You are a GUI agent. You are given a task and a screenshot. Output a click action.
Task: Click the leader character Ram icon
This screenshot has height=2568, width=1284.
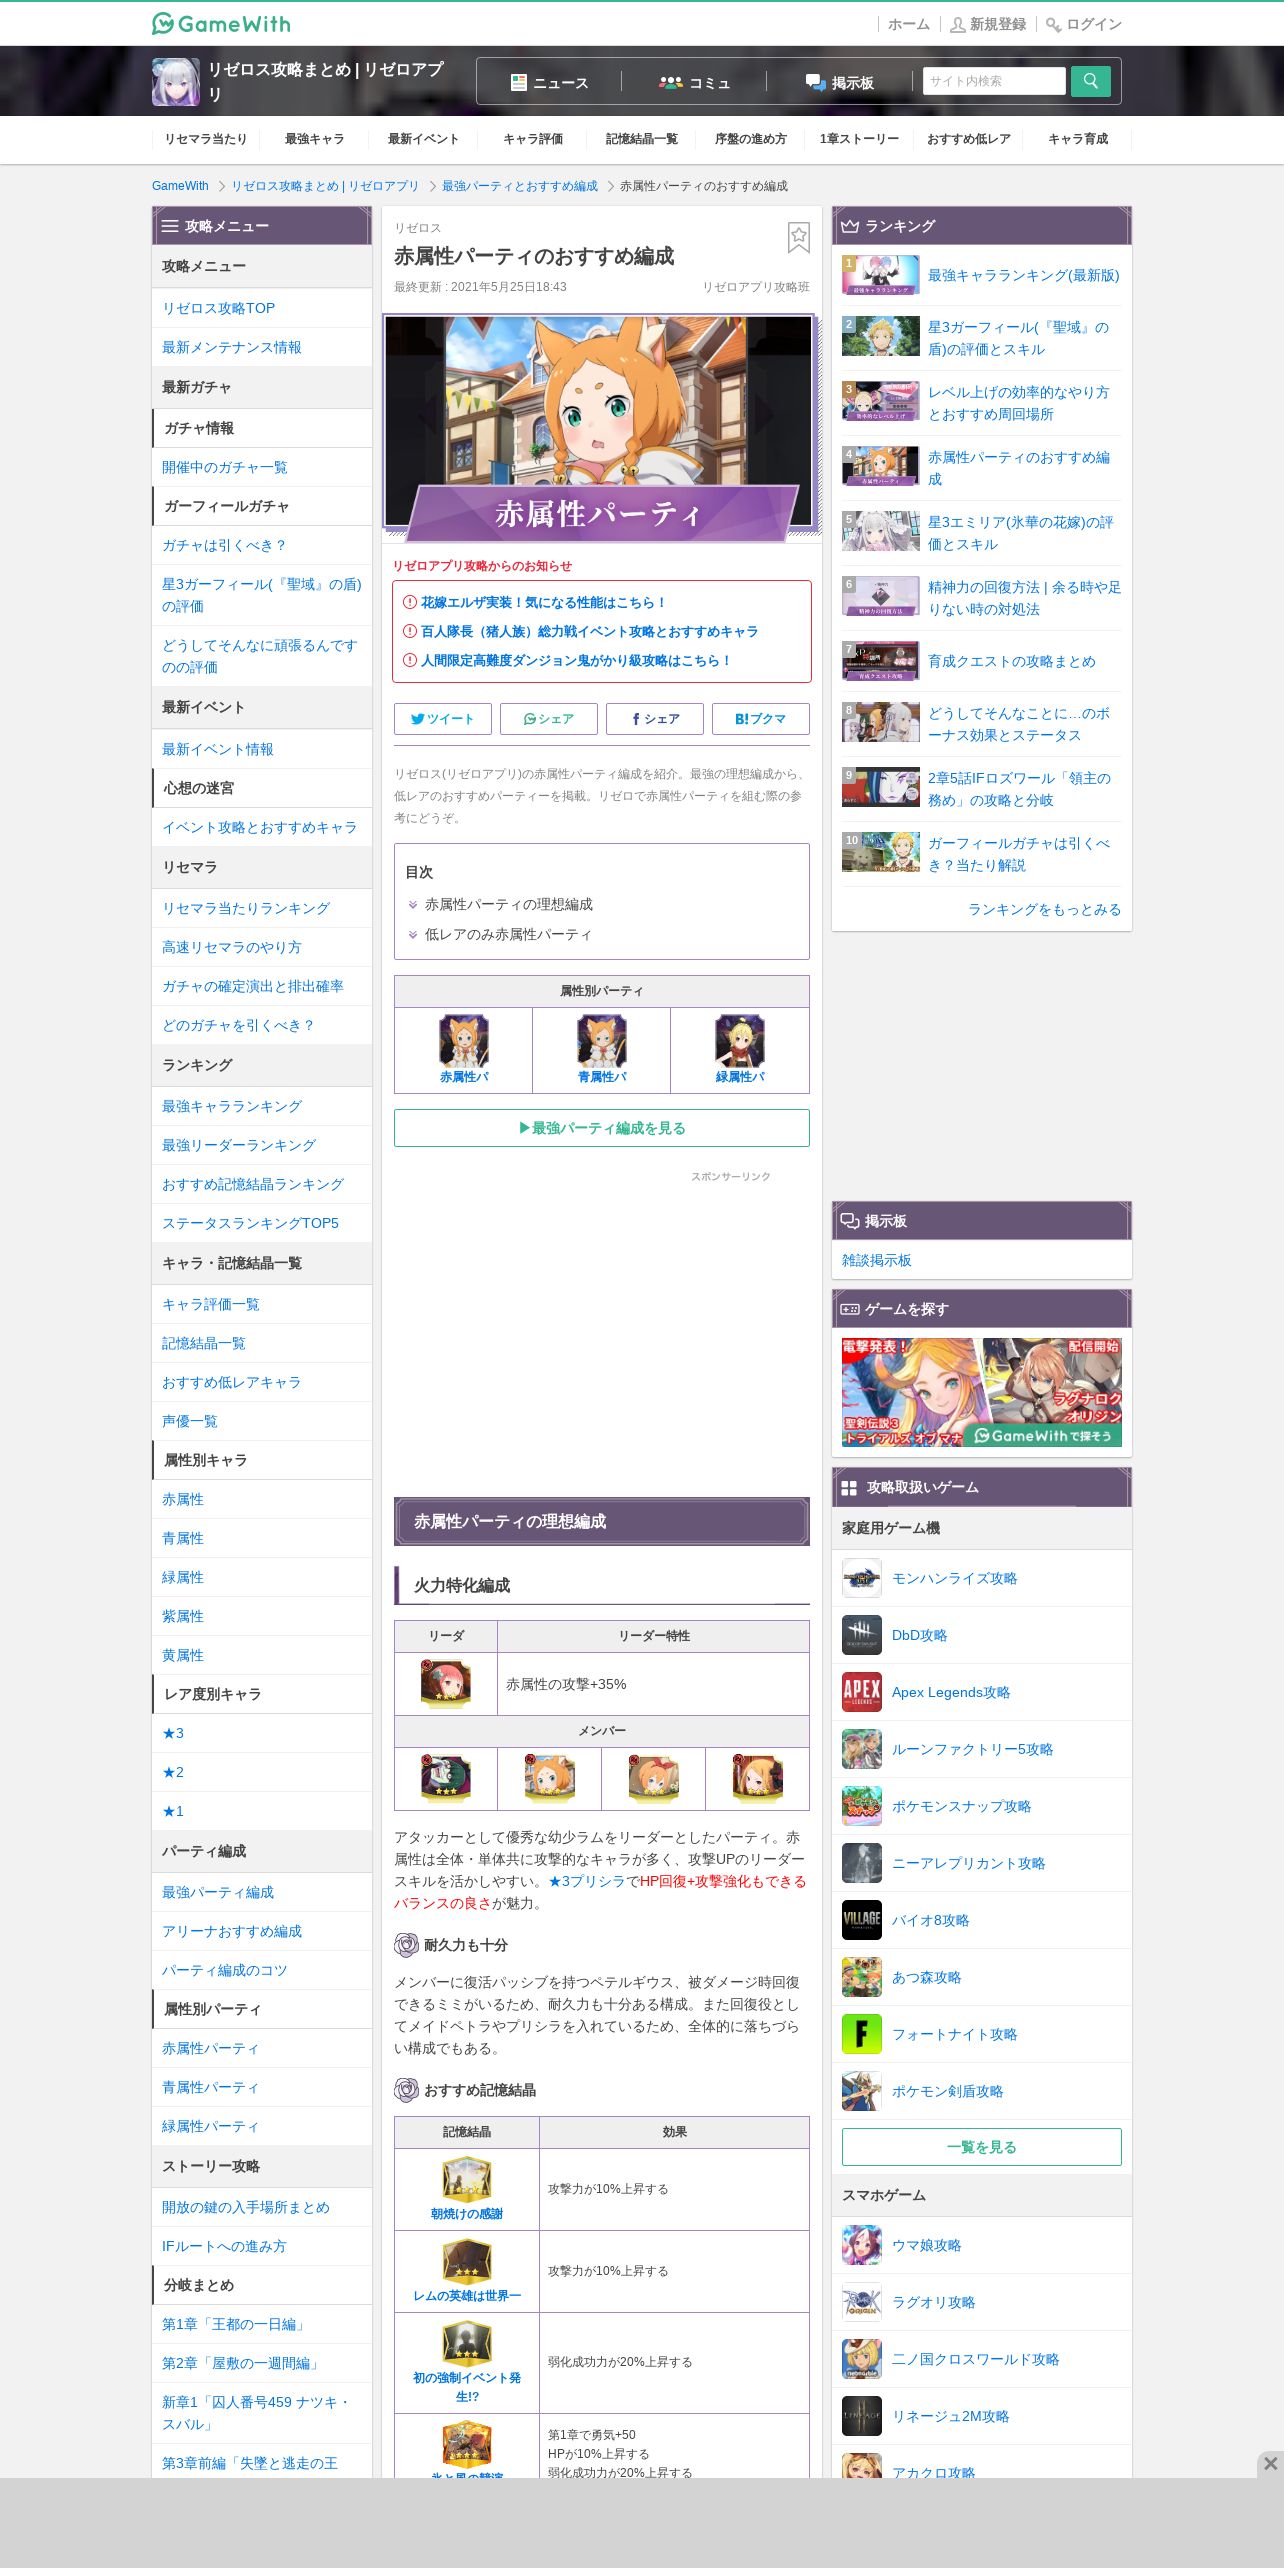pos(445,1683)
